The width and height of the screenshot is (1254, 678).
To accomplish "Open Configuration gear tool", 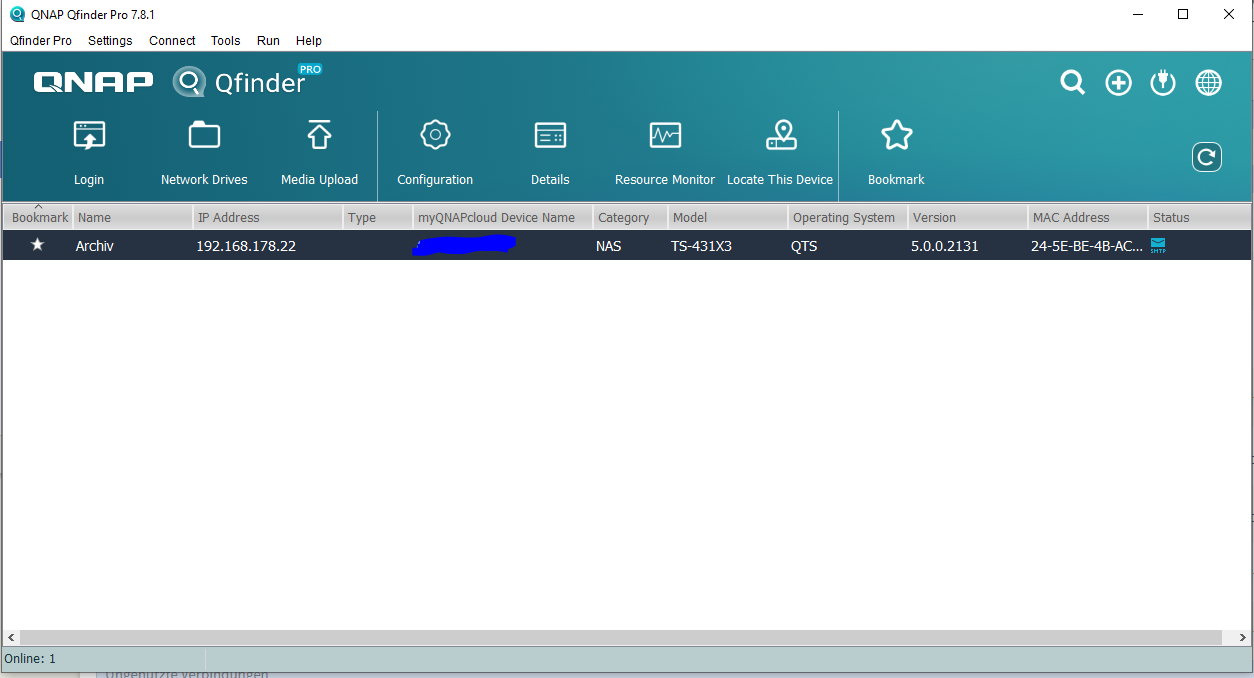I will [x=435, y=152].
